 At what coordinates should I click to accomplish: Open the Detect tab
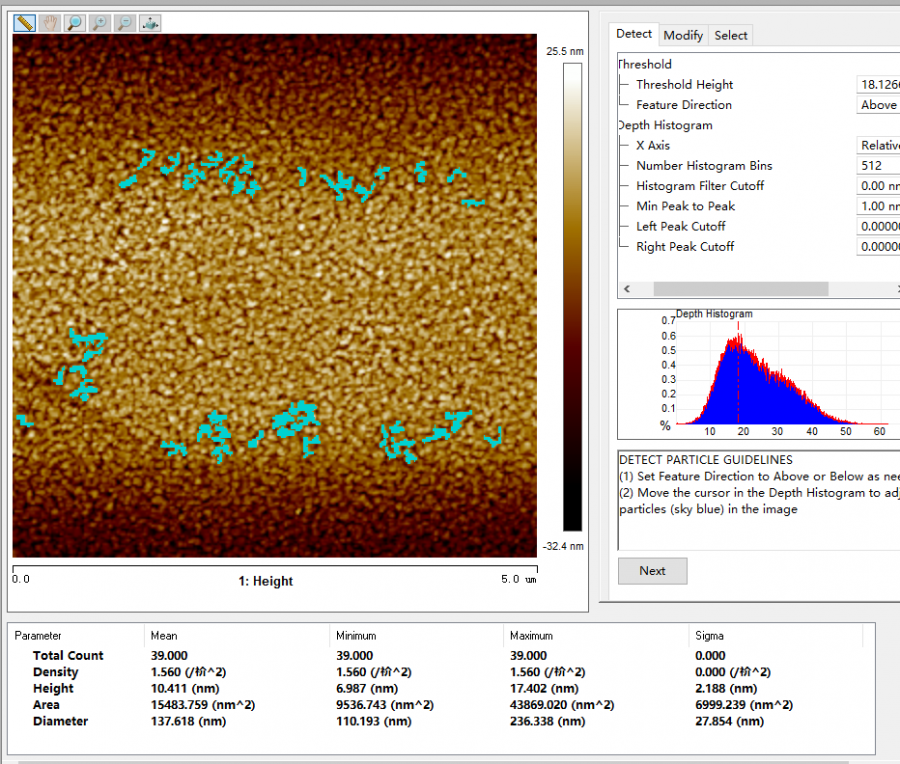pos(634,34)
